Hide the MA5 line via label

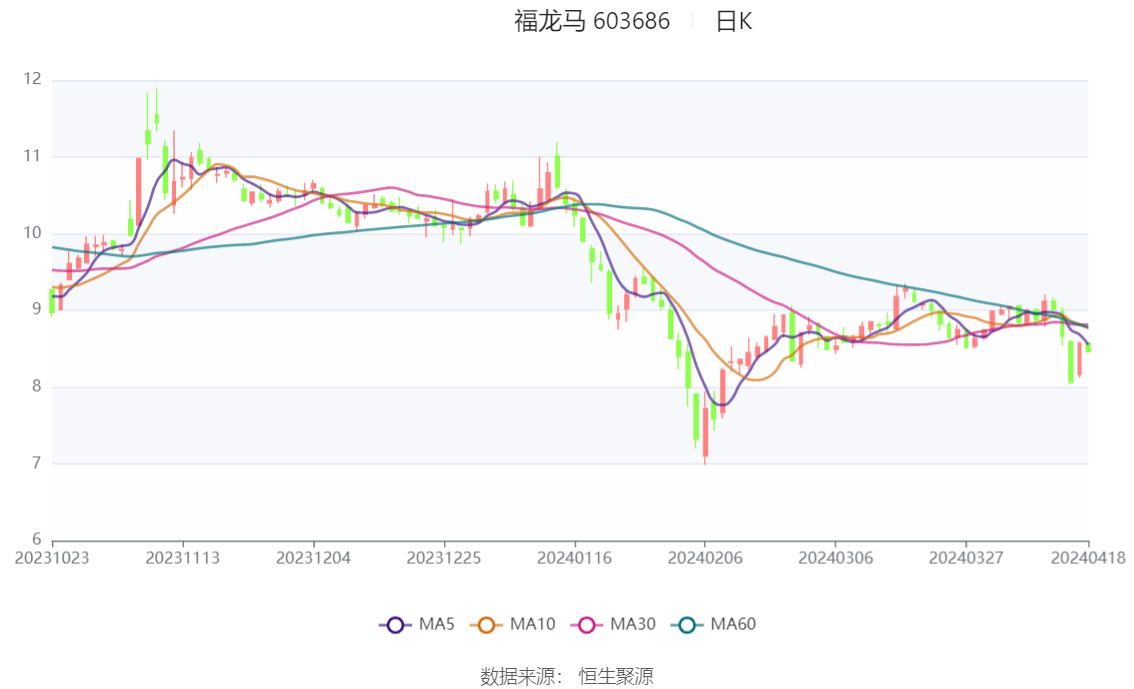437,625
